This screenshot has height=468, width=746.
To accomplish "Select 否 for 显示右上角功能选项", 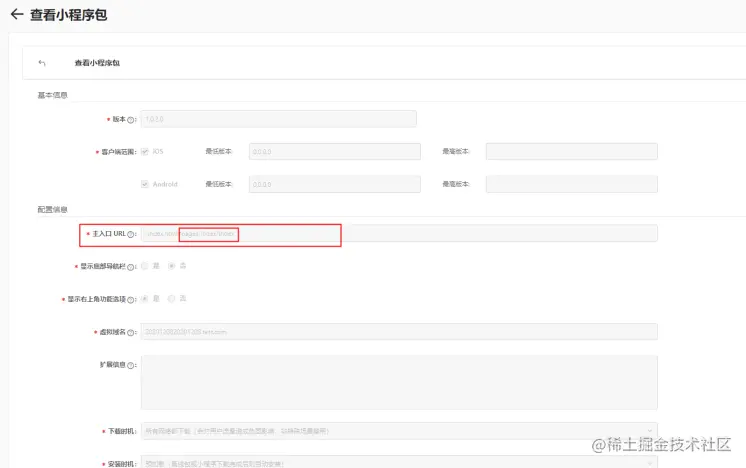I will (x=171, y=299).
